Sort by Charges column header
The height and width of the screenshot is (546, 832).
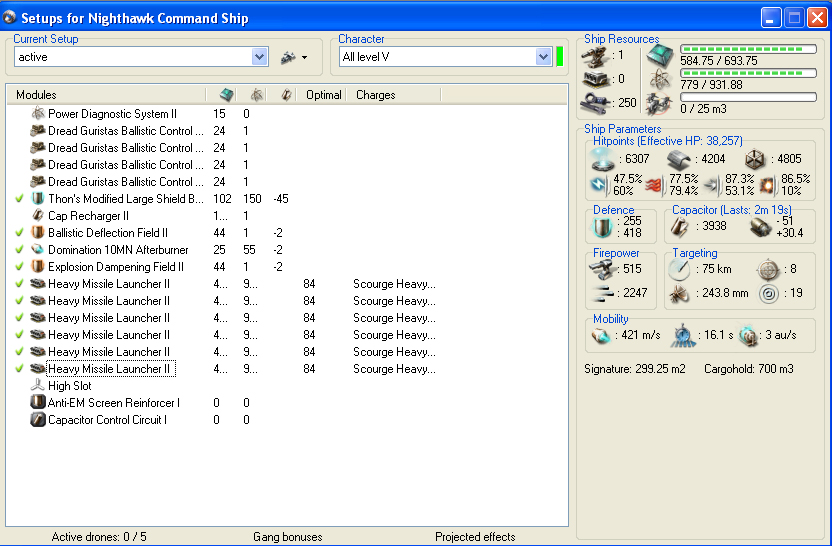(393, 95)
